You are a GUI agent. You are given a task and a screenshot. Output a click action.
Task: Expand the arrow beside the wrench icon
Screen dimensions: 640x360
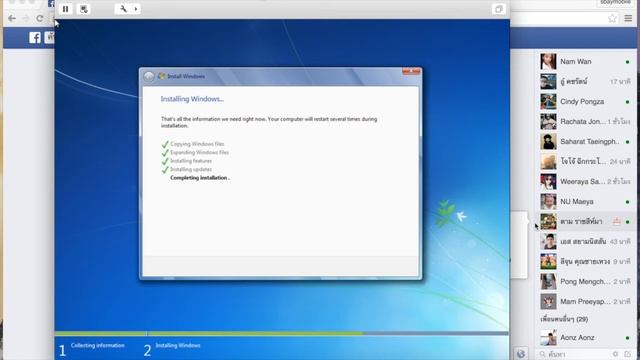[136, 9]
